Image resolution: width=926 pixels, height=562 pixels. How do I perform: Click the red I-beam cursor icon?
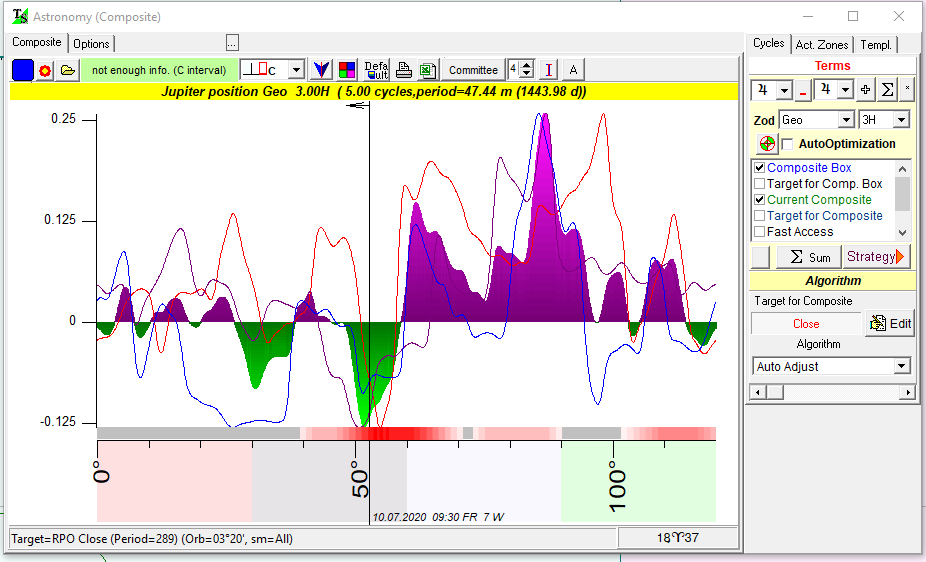coord(548,70)
